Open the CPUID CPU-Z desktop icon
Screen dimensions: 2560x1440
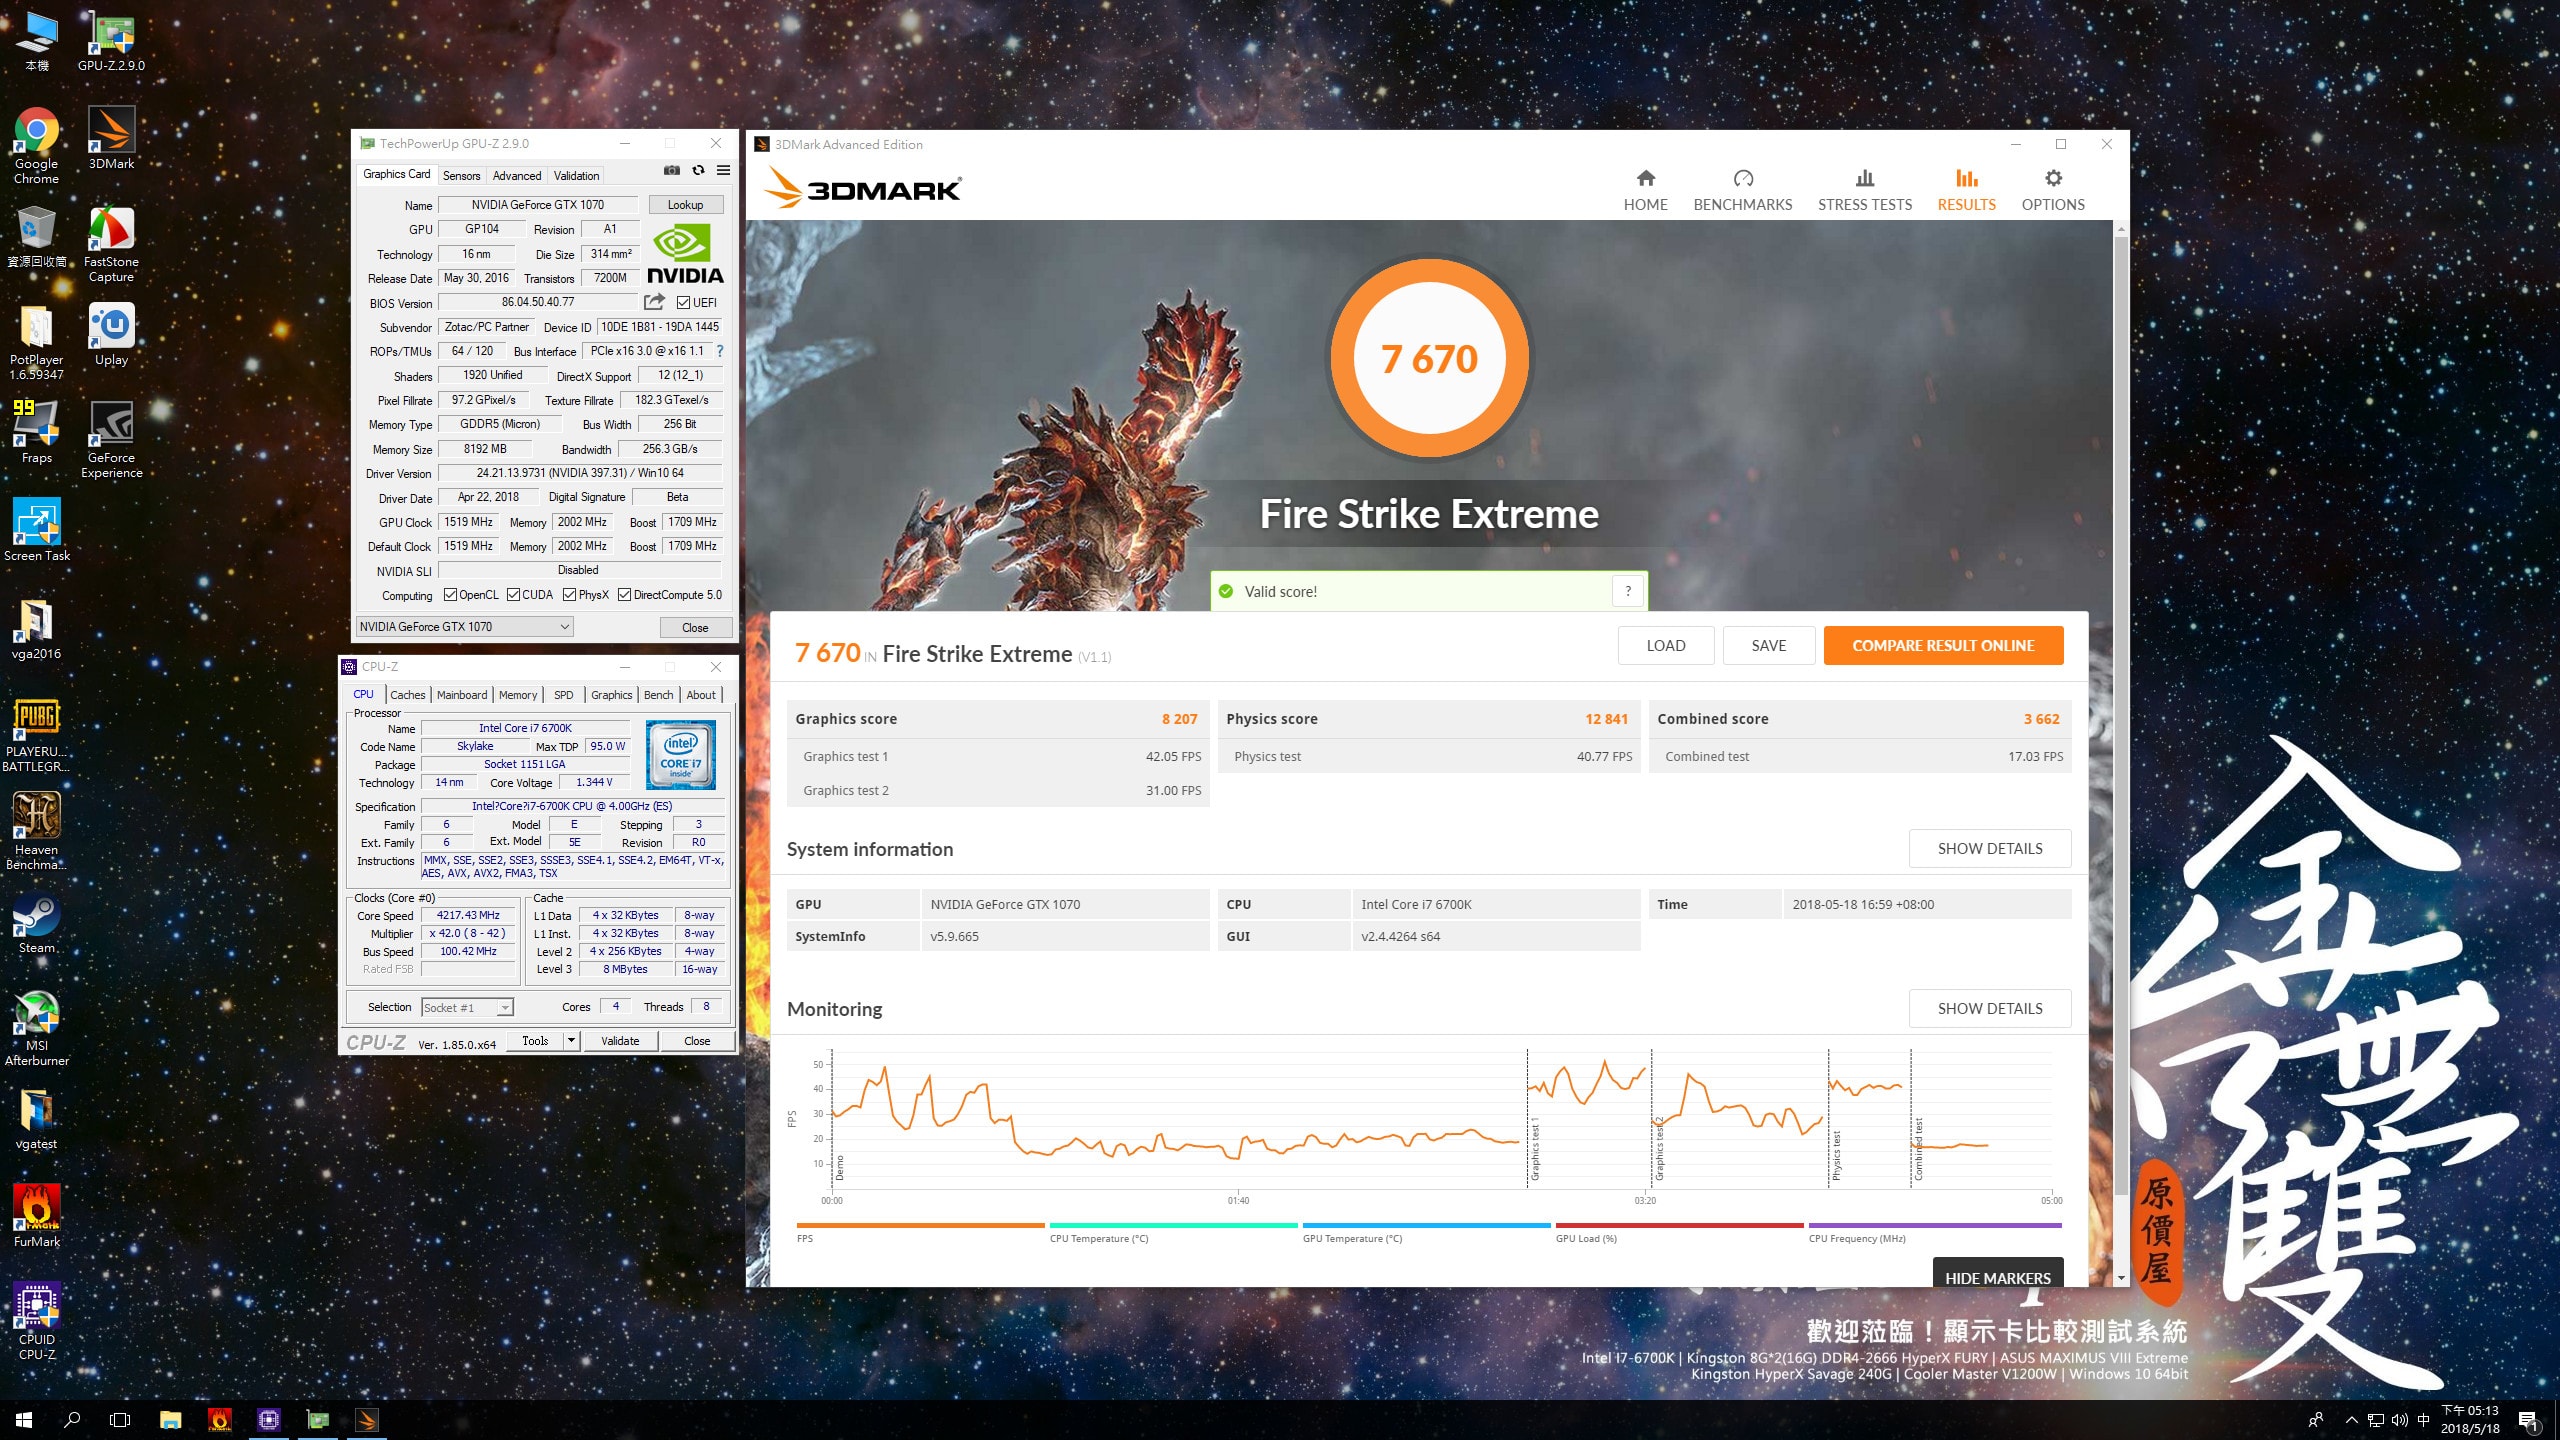[36, 1321]
